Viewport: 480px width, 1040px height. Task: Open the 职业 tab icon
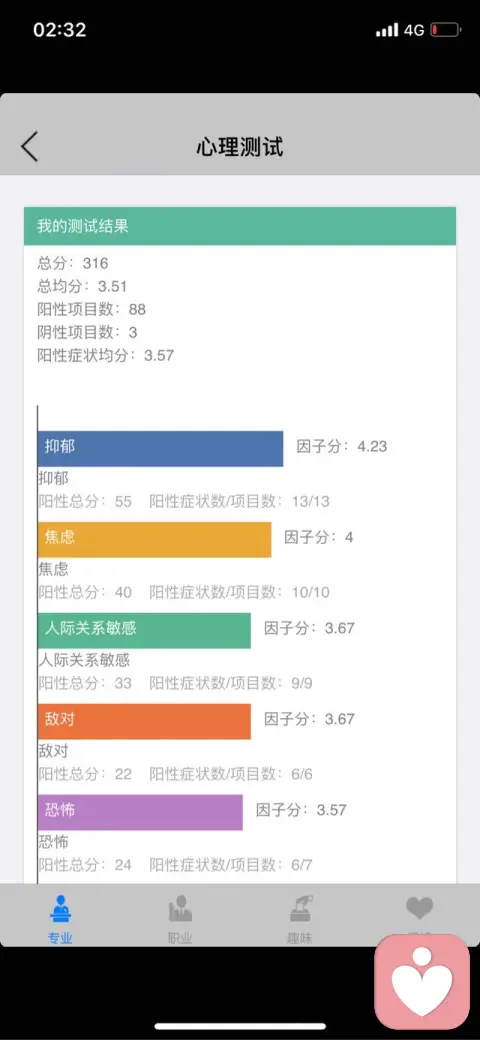click(x=180, y=909)
